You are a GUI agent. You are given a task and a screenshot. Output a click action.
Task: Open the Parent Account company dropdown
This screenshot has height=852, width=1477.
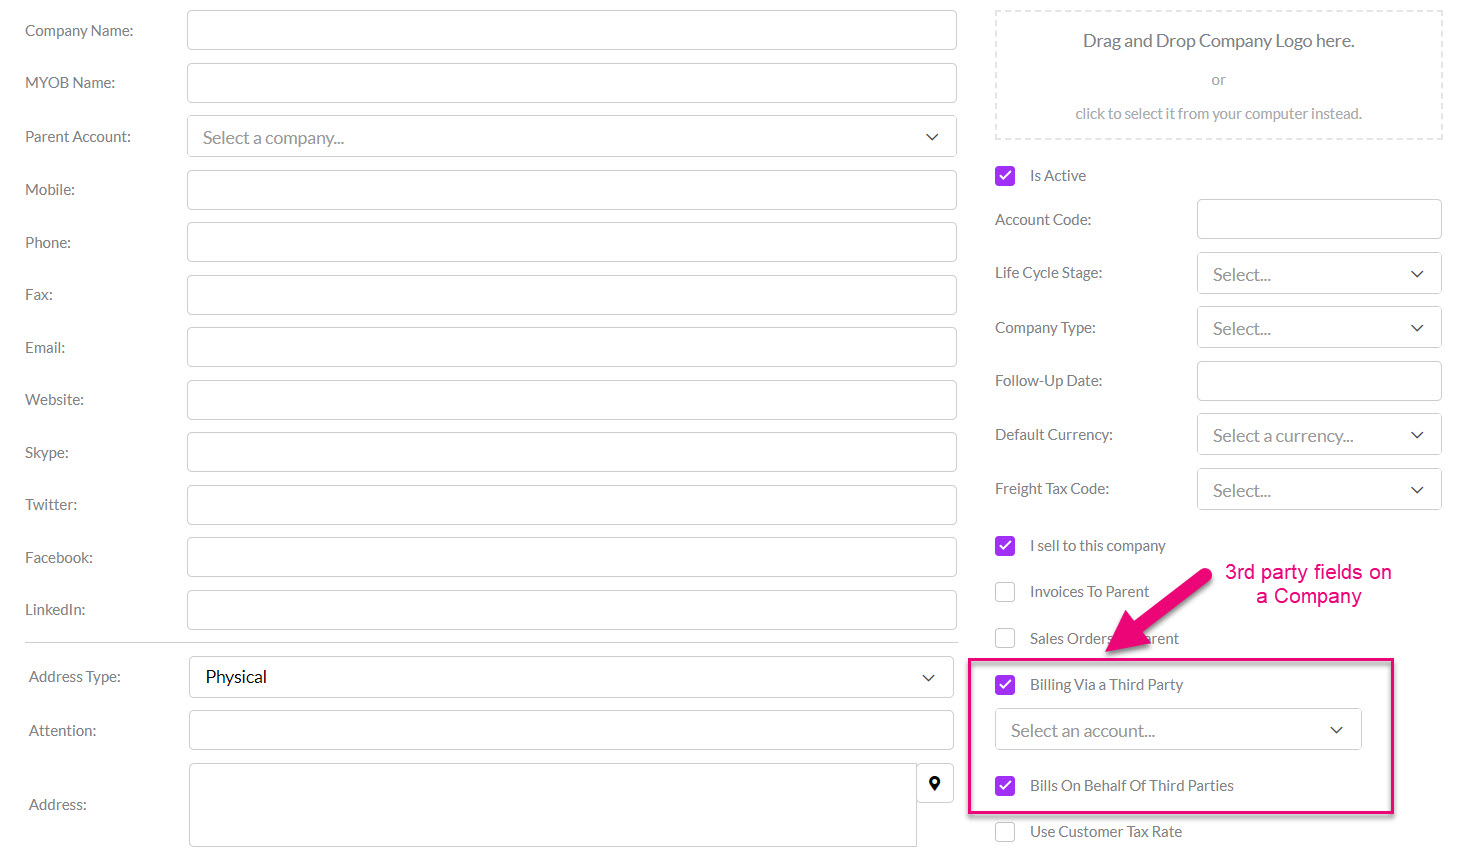coord(572,137)
